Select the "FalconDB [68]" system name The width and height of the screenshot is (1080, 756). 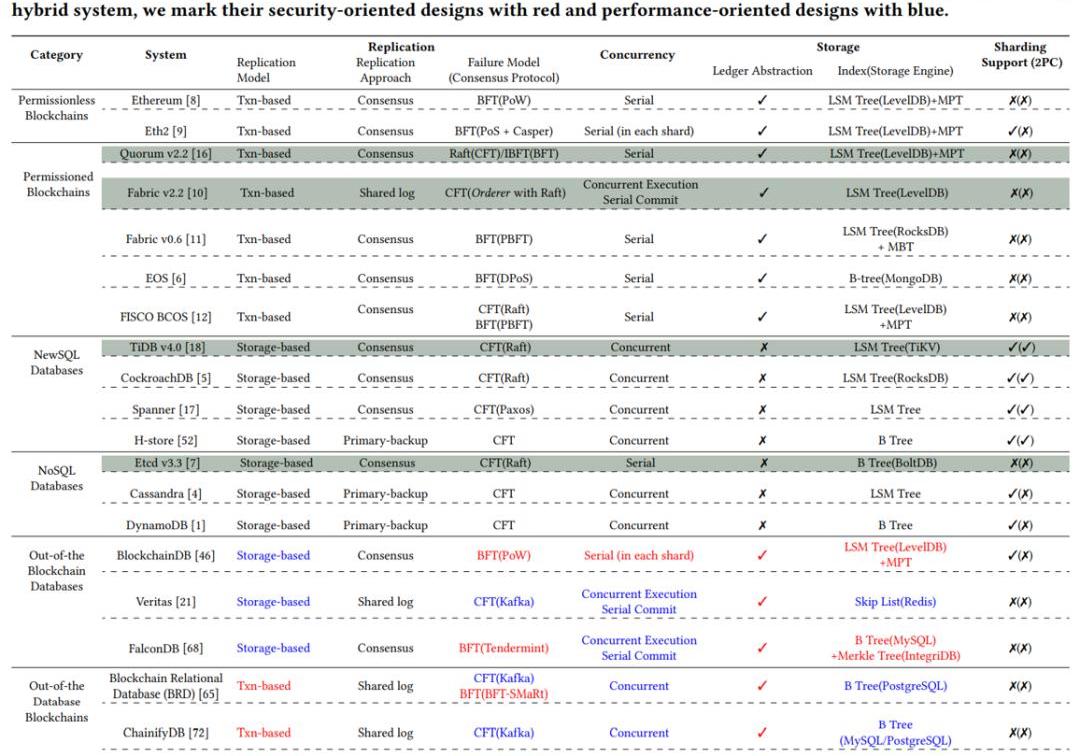[165, 648]
